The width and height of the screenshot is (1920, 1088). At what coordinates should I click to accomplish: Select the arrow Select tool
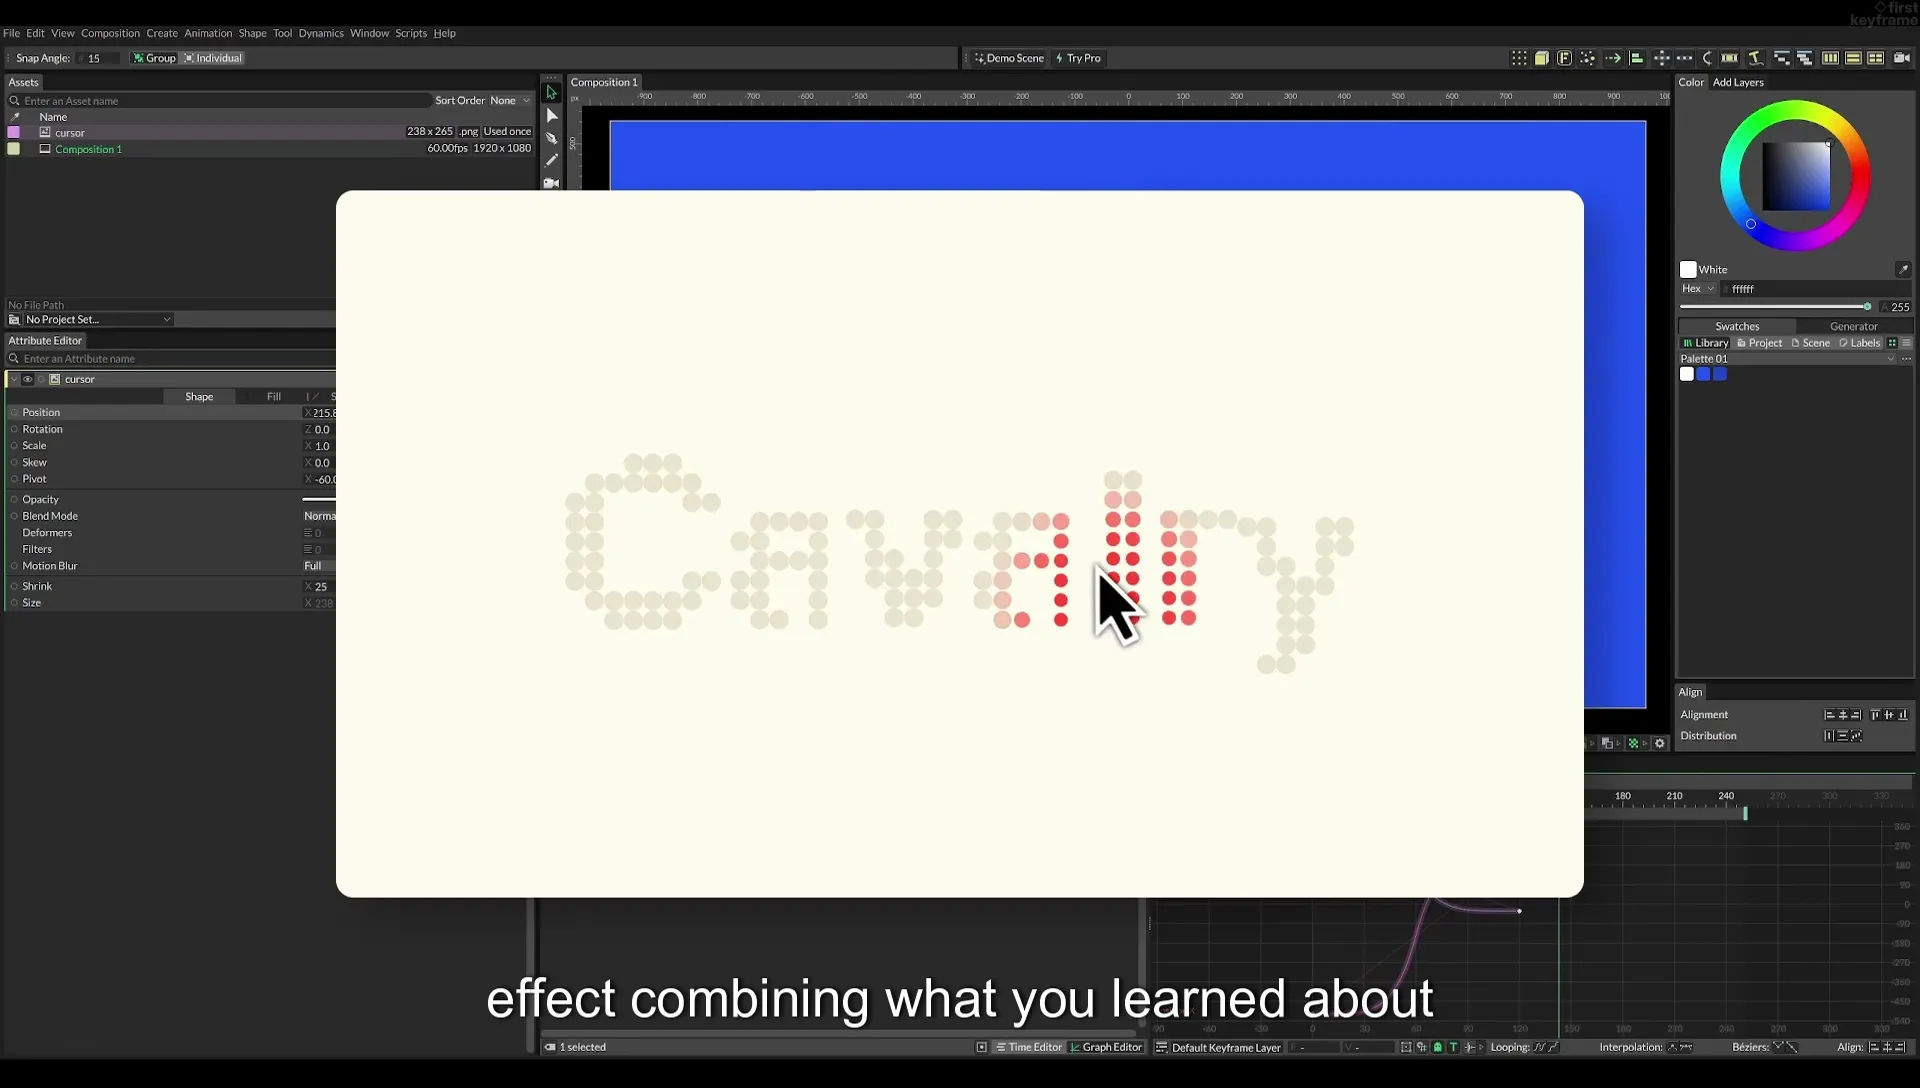(551, 92)
